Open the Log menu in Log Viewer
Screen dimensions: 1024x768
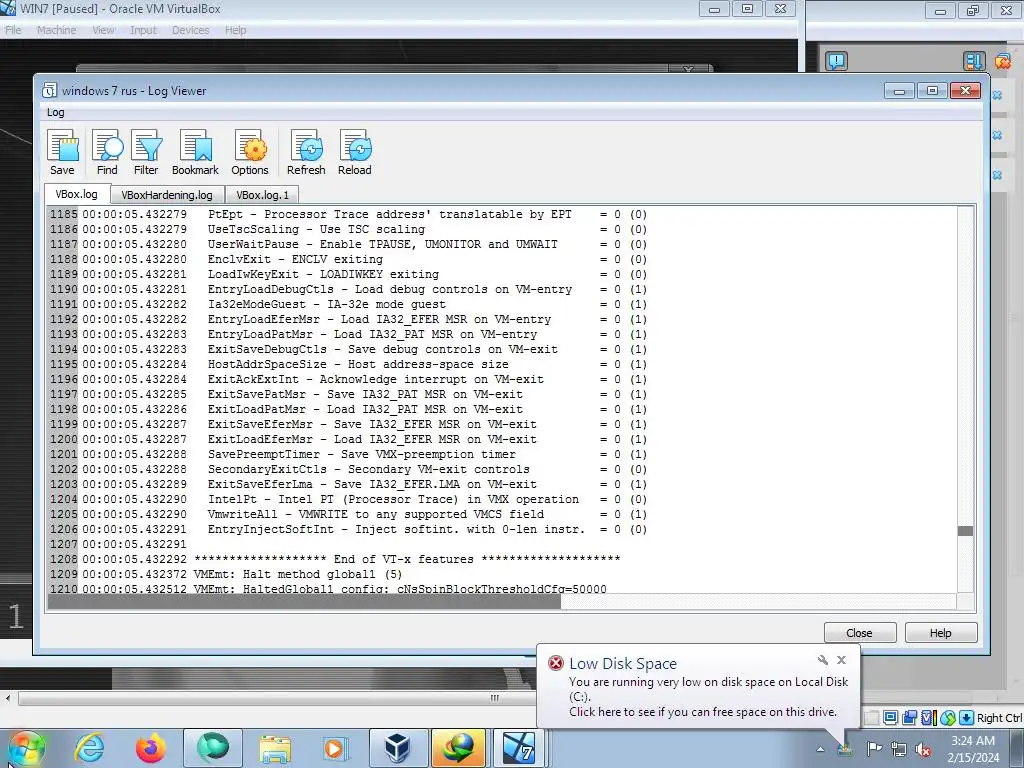tap(56, 112)
